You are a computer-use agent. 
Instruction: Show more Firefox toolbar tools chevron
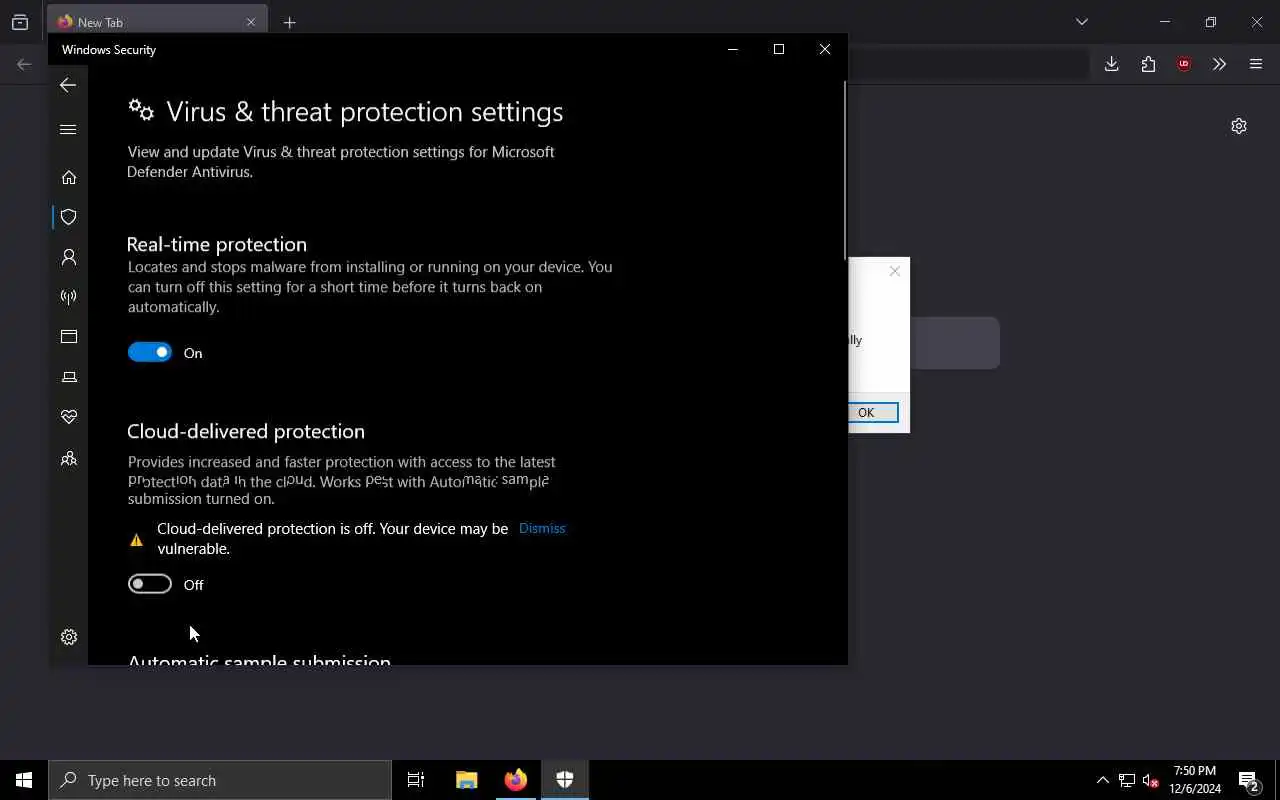tap(1219, 64)
